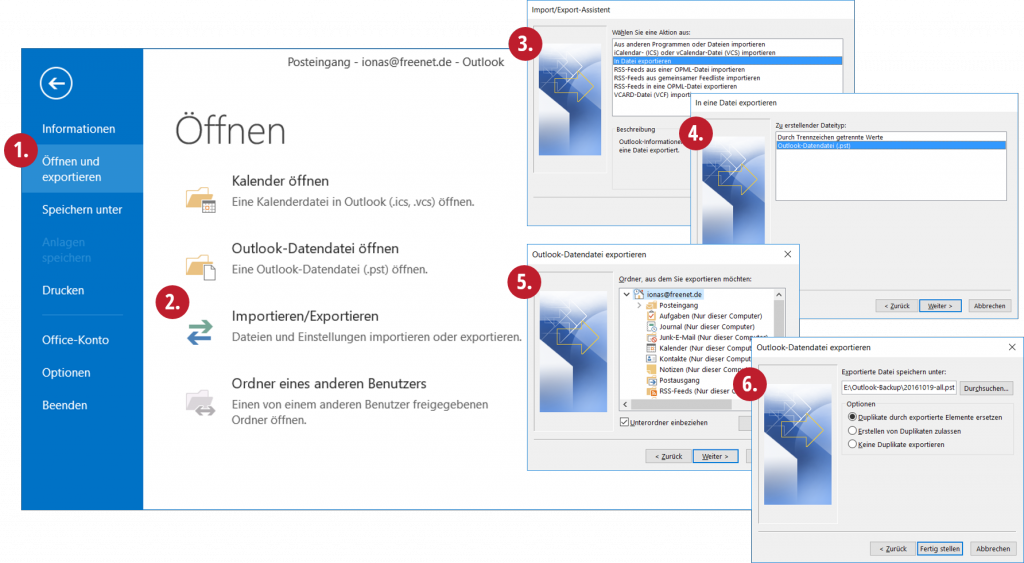
Task: Click the Importieren/Exportieren arrows icon
Action: point(200,332)
